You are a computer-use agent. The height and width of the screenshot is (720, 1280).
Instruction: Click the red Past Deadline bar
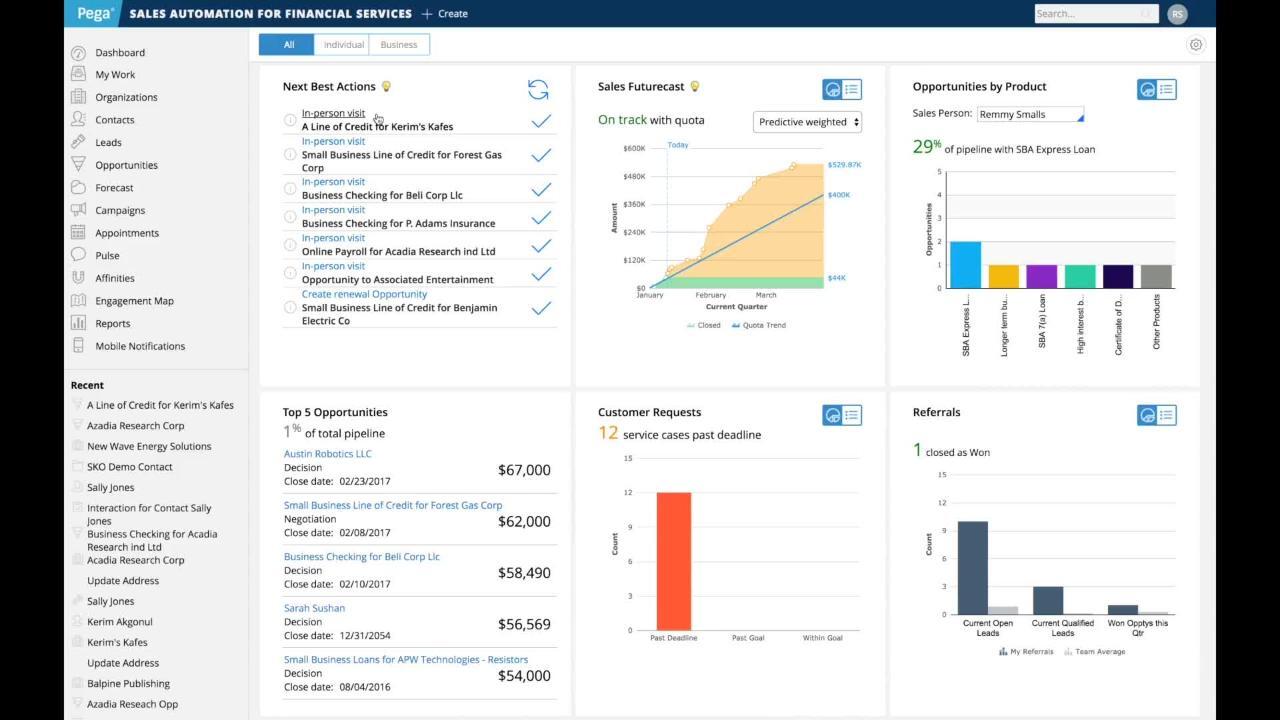point(673,560)
